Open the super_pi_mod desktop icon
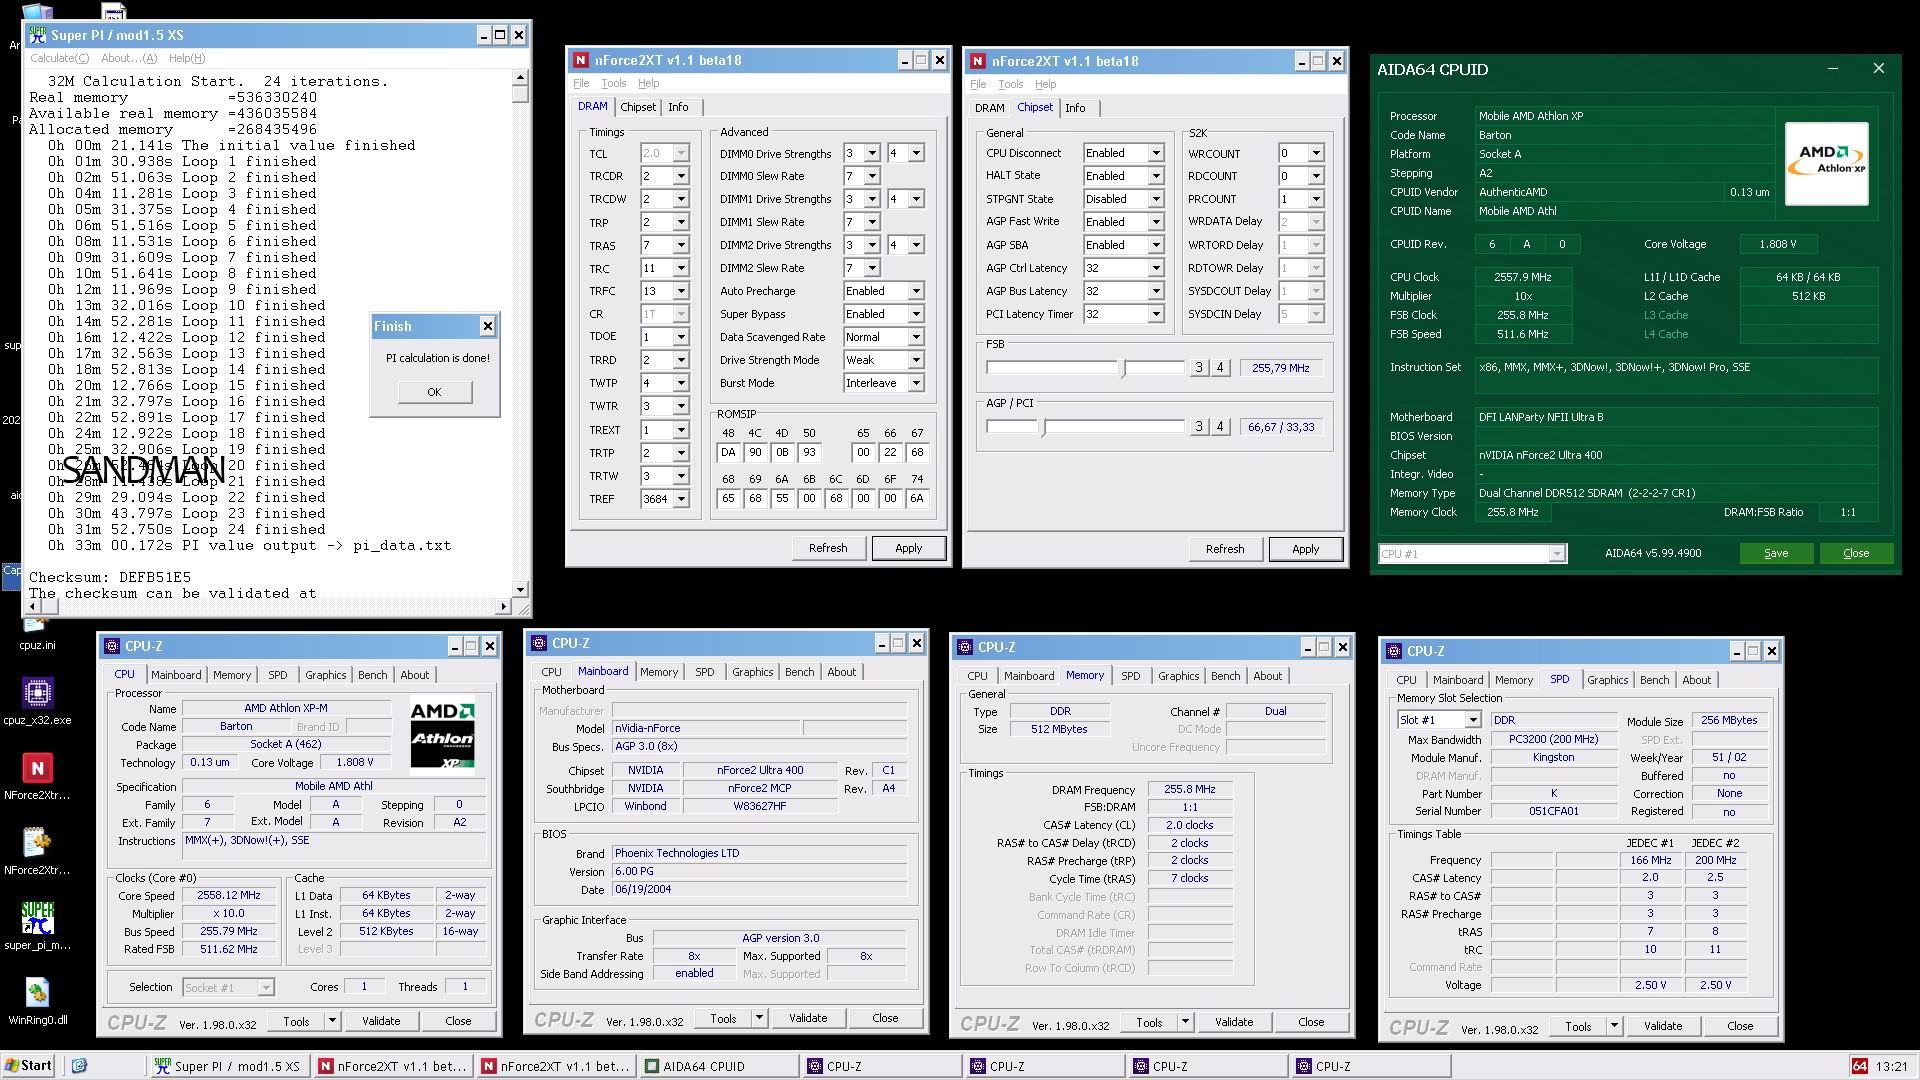The height and width of the screenshot is (1080, 1920). pyautogui.click(x=37, y=918)
